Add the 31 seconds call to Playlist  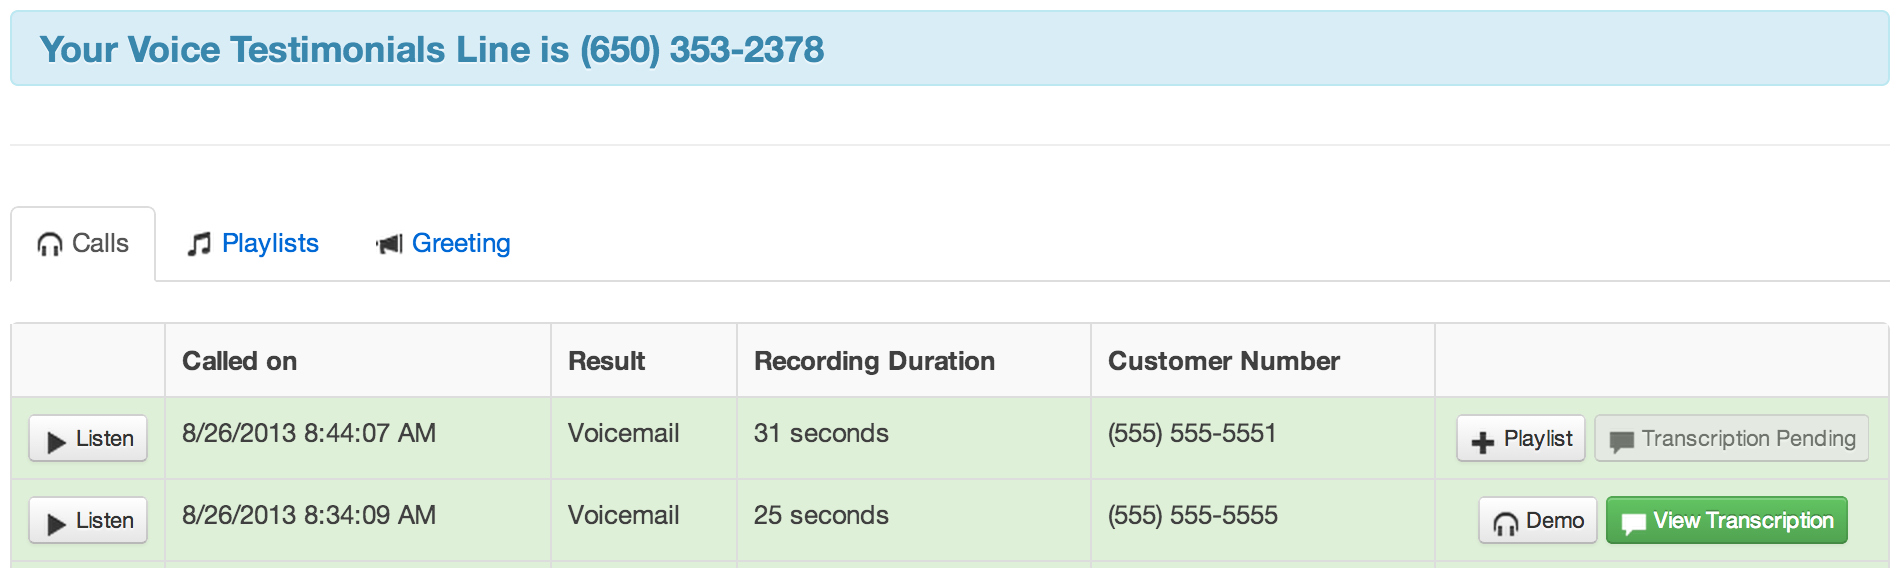(x=1520, y=438)
